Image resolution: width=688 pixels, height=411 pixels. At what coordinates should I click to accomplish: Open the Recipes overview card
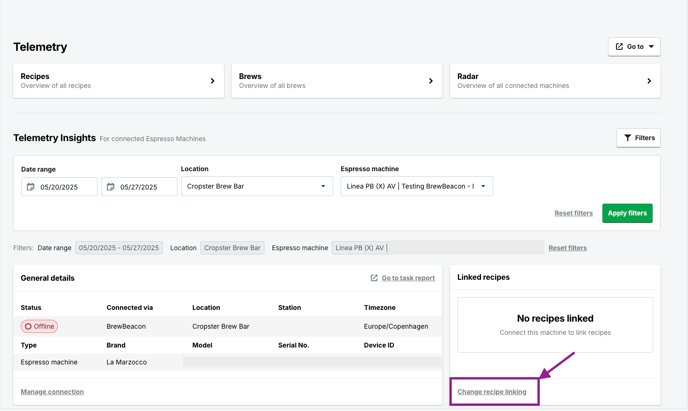(118, 81)
